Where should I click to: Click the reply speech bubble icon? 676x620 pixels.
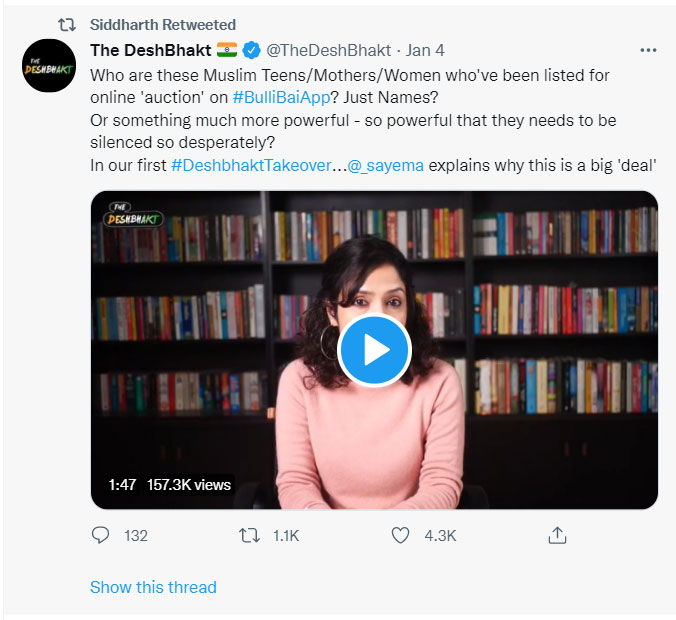tap(100, 536)
